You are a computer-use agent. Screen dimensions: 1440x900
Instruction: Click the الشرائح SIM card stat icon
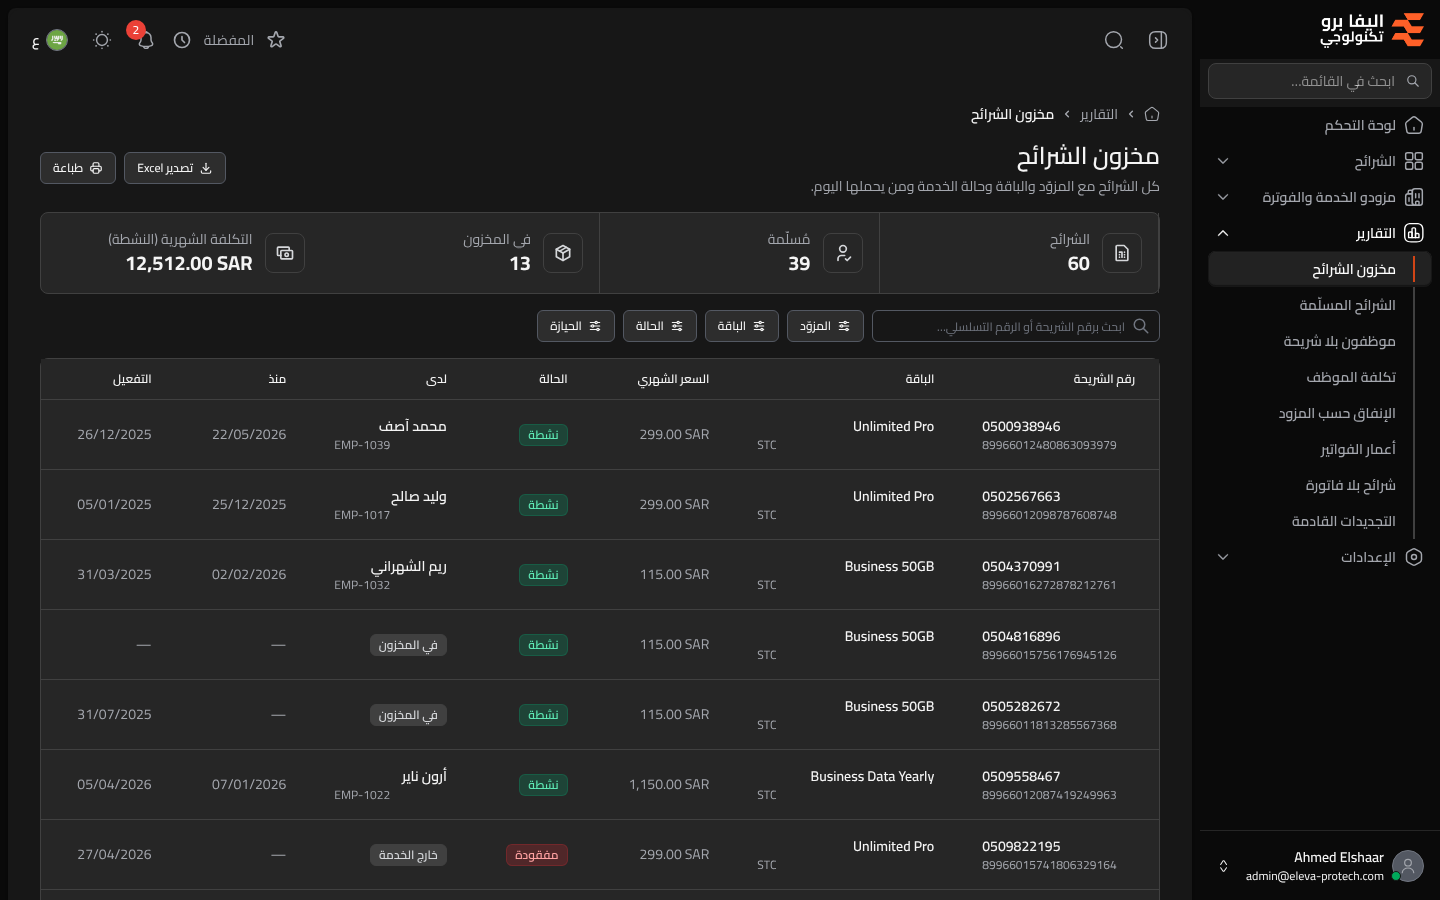click(x=1122, y=253)
